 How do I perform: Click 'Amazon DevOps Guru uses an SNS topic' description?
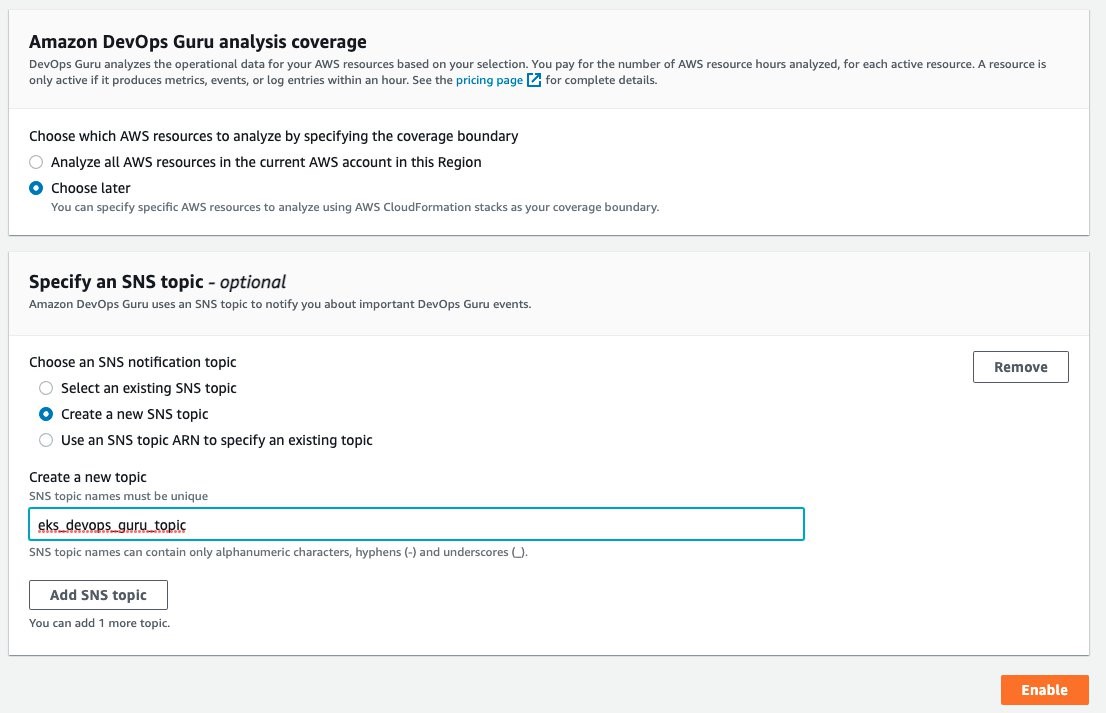(x=280, y=305)
